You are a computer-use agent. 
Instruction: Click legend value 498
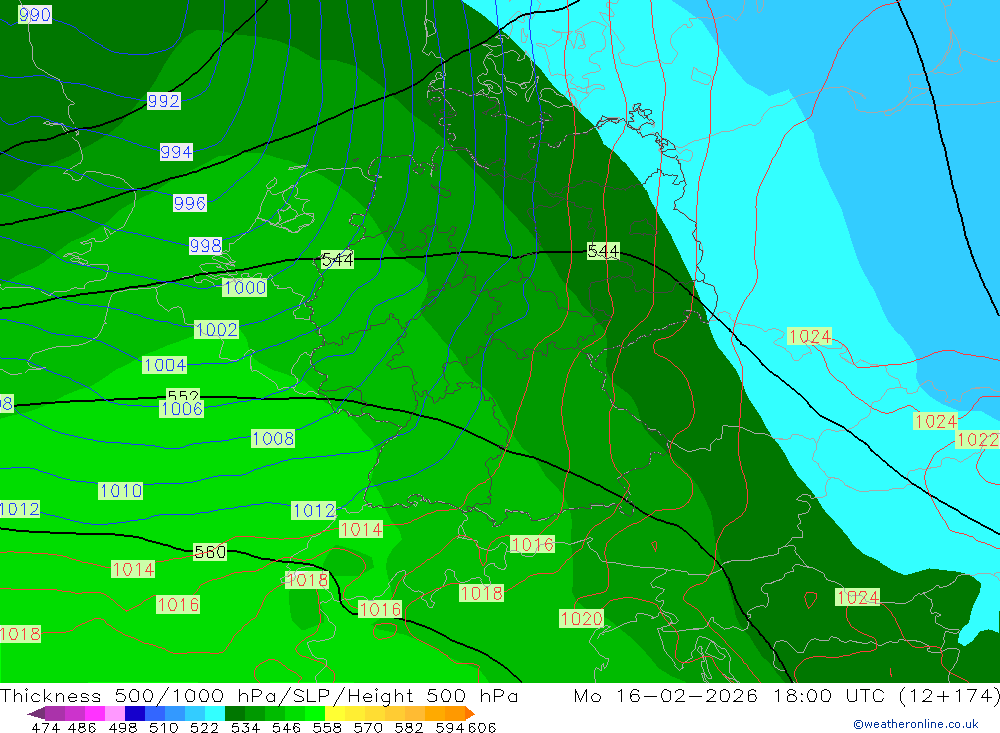click(122, 728)
